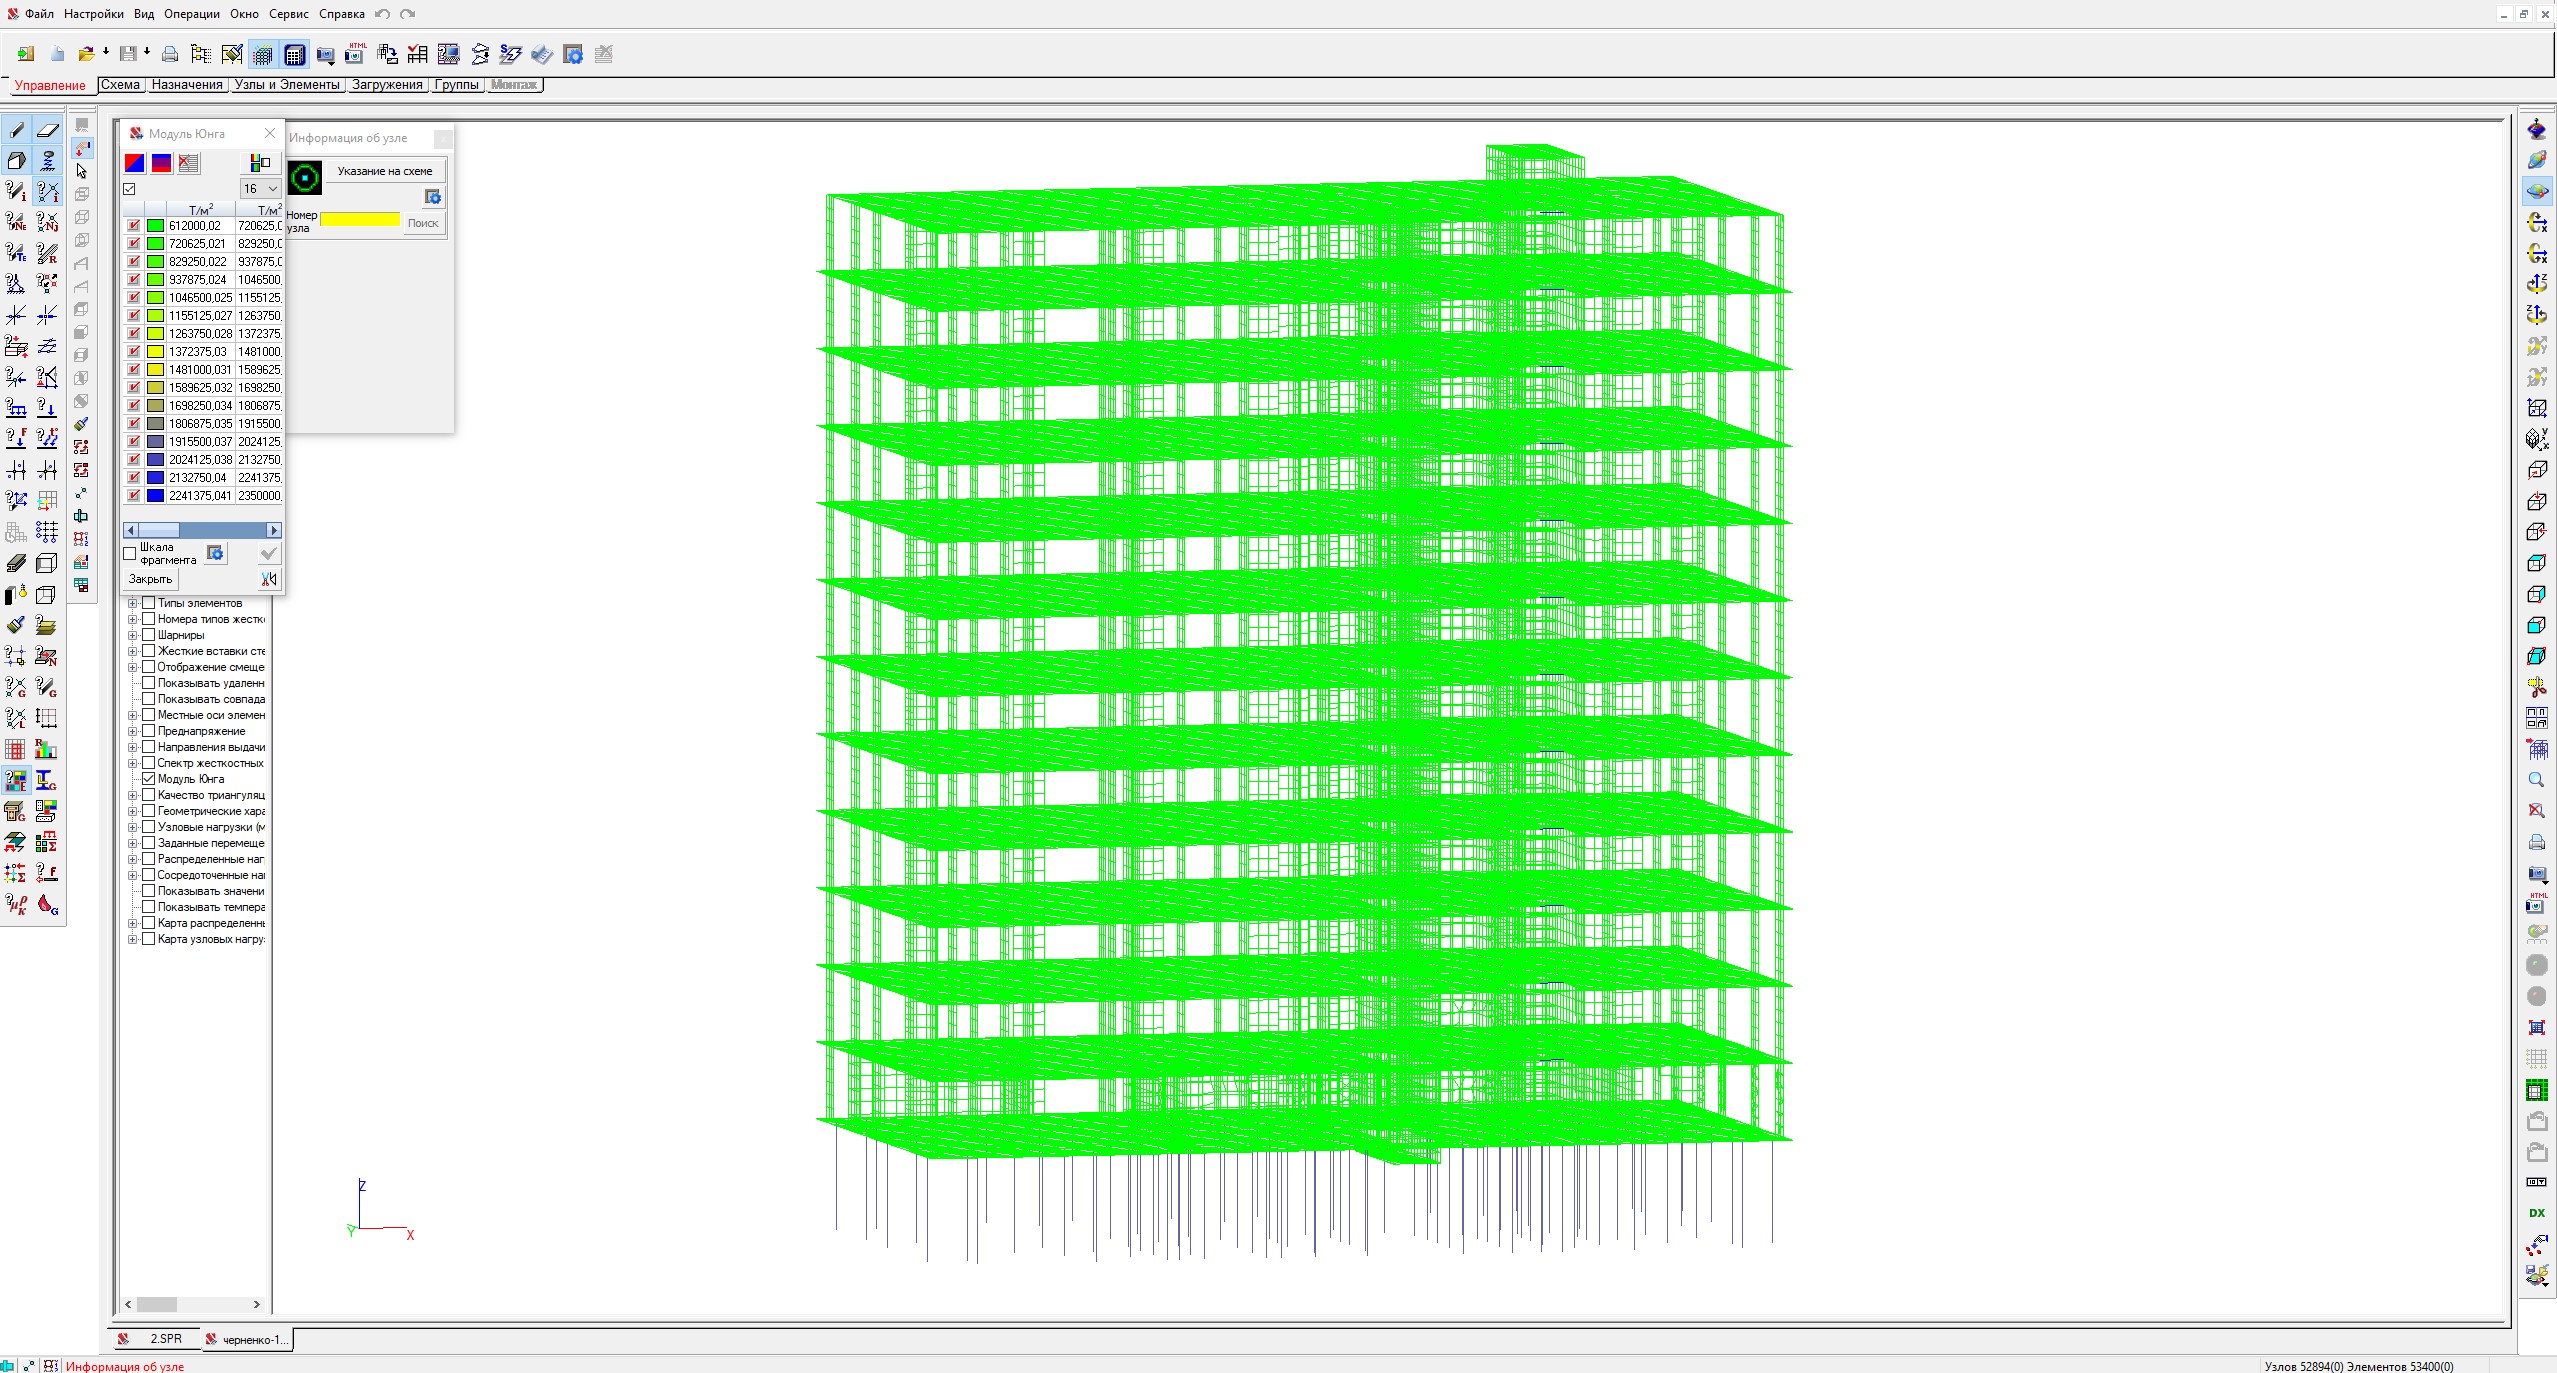
Task: Open the 16 intervals dropdown
Action: 260,188
